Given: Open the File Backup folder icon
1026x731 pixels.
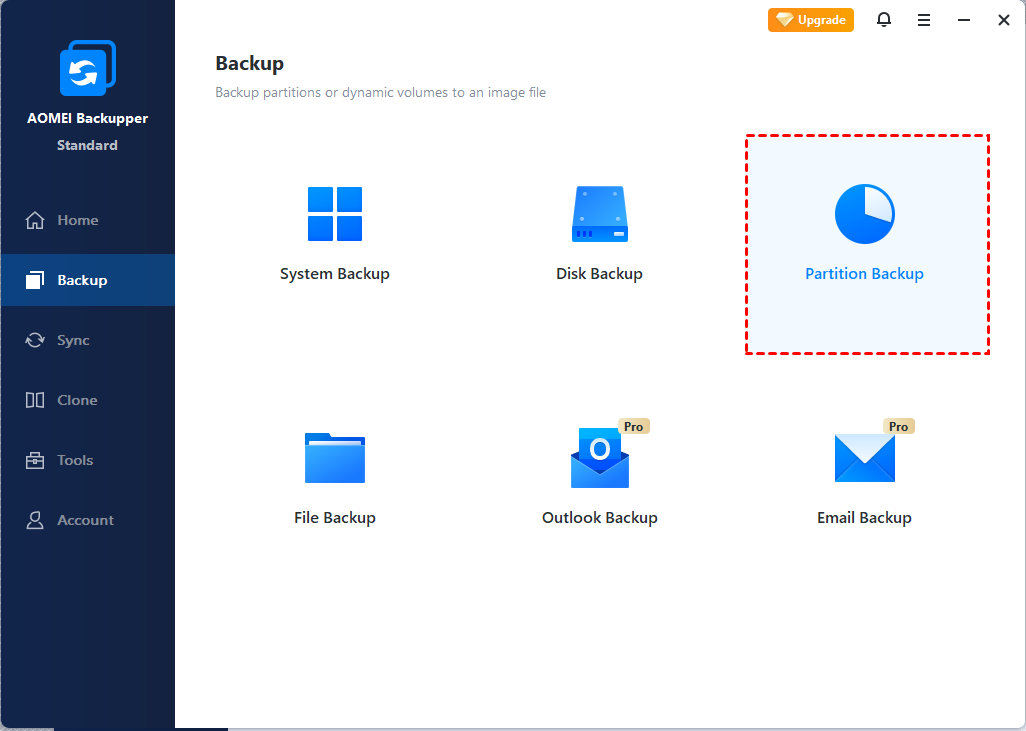Looking at the screenshot, I should tap(334, 457).
